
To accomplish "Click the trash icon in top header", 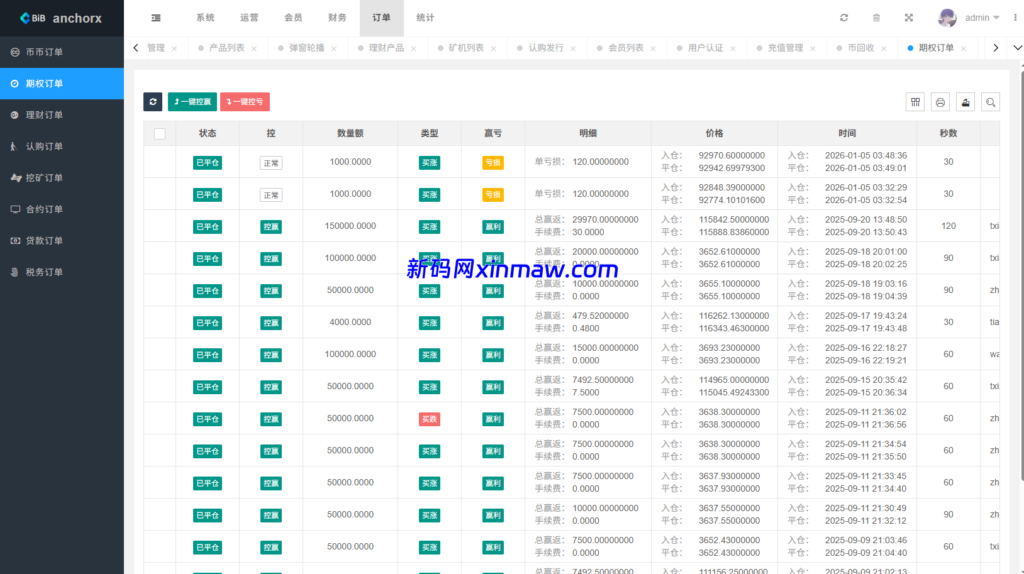I will click(x=876, y=18).
